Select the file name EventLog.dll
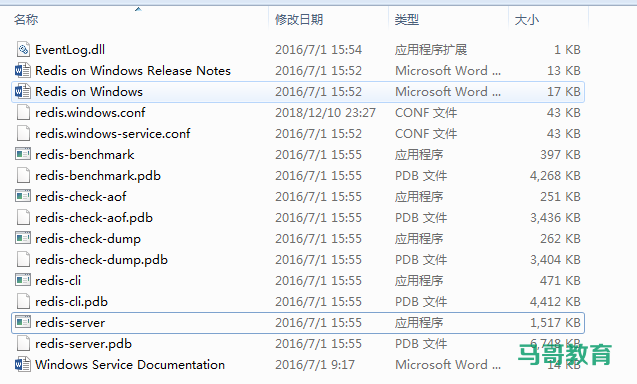637x384 pixels. (x=70, y=50)
